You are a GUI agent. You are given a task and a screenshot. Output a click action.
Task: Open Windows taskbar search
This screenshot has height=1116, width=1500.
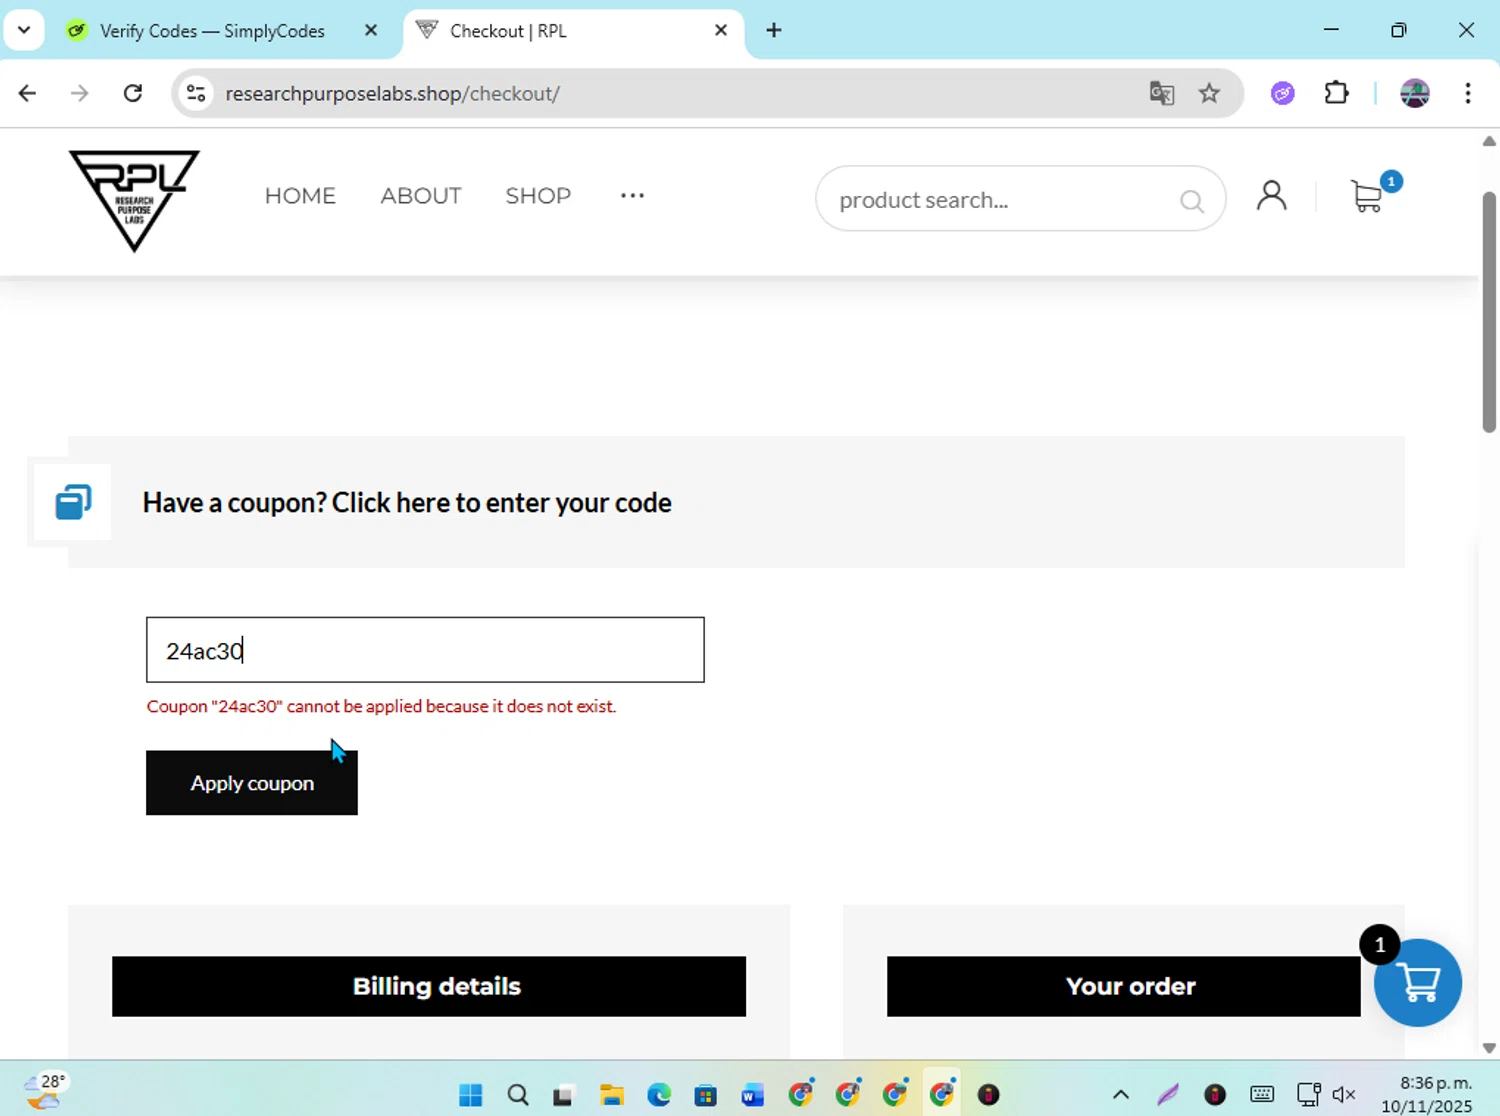pos(517,1094)
